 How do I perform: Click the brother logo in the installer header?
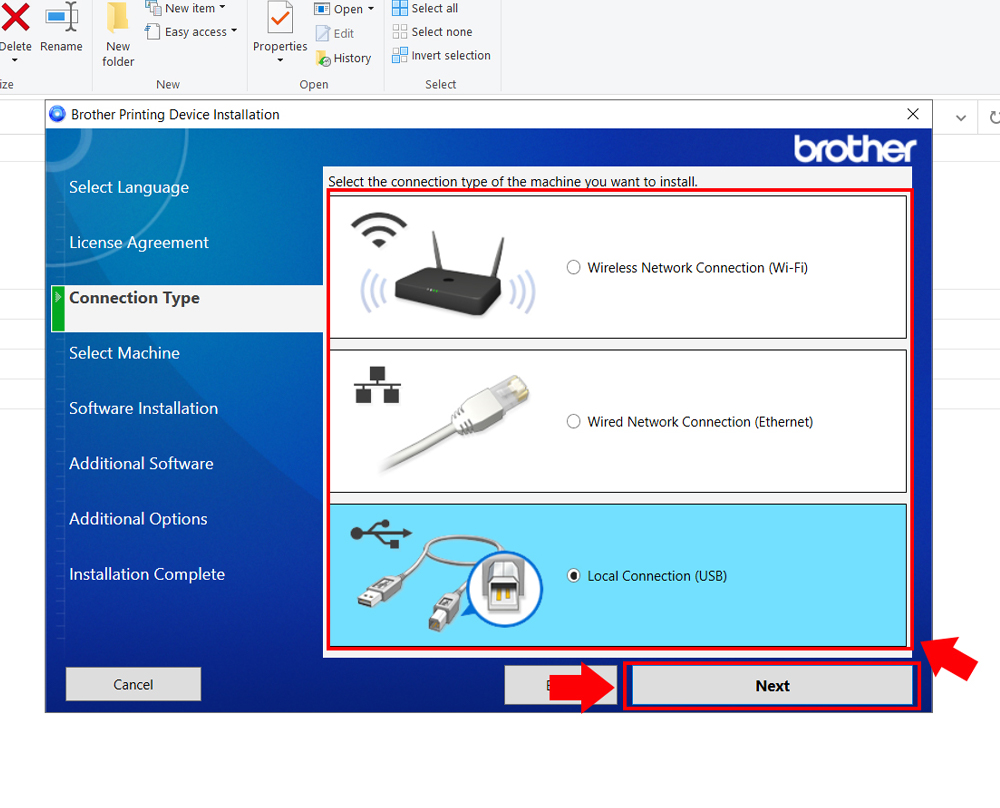(x=855, y=149)
